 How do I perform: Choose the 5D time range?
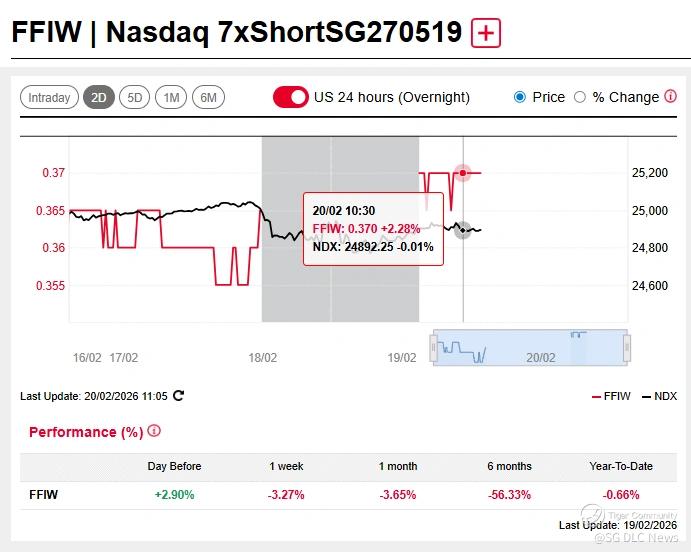click(134, 97)
